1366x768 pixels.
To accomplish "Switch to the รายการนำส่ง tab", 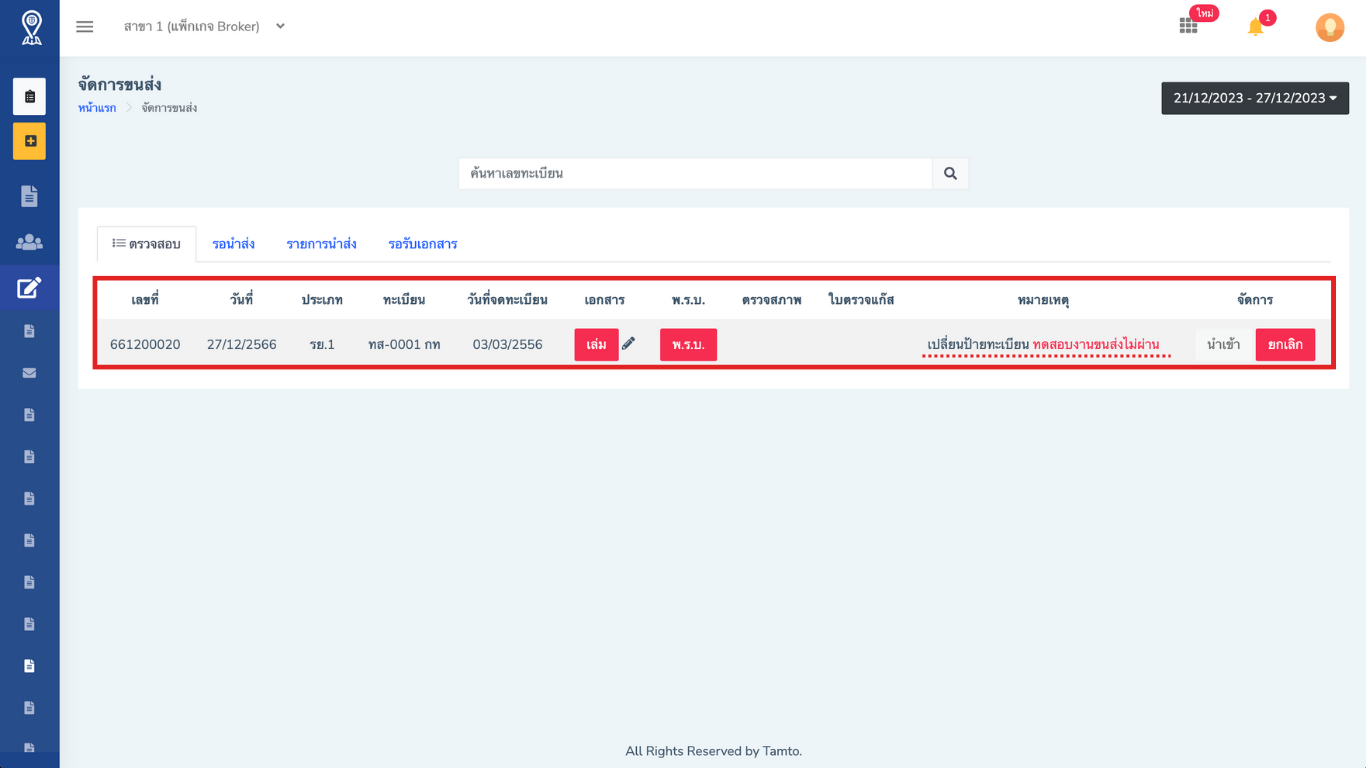I will (x=321, y=244).
